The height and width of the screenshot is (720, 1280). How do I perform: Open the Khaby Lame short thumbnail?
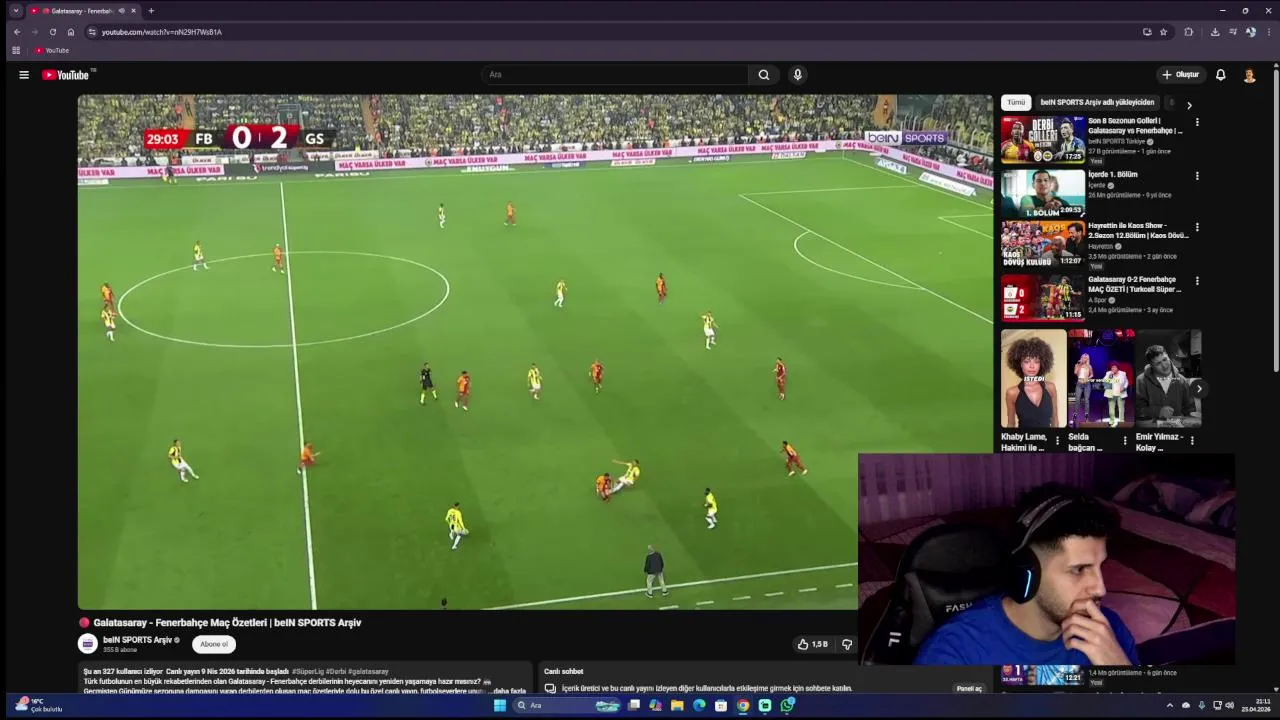pyautogui.click(x=1033, y=379)
